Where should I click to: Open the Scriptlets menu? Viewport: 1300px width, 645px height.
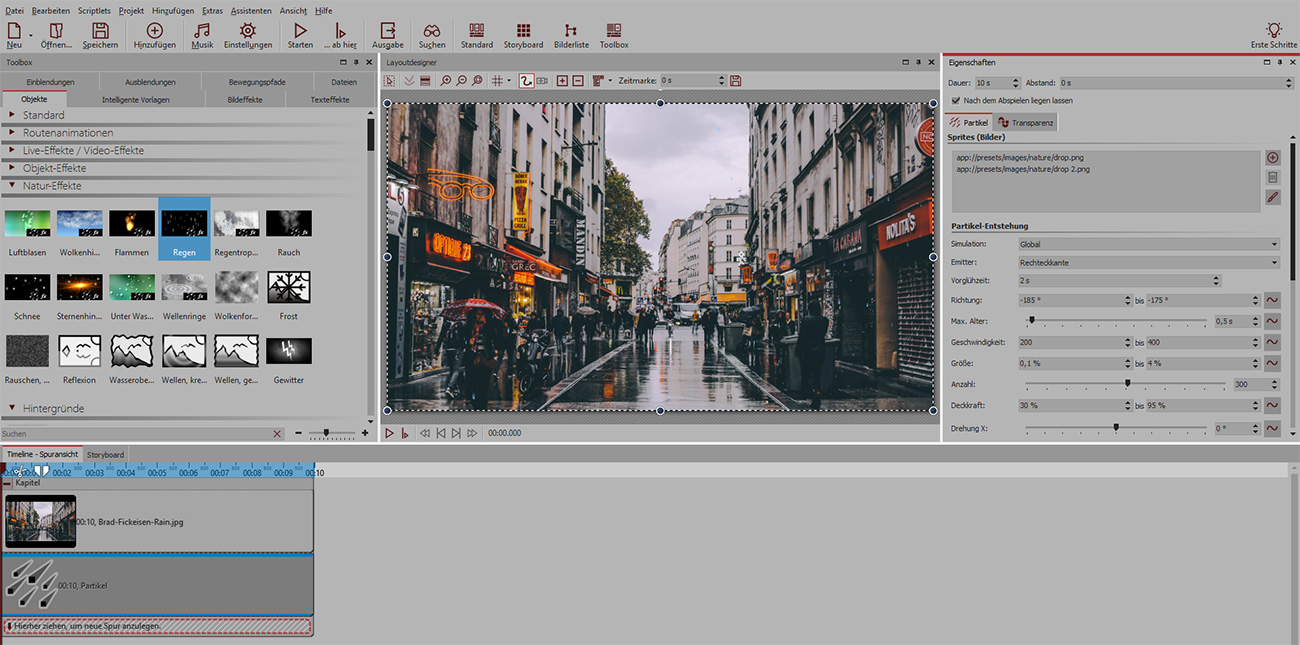coord(93,10)
